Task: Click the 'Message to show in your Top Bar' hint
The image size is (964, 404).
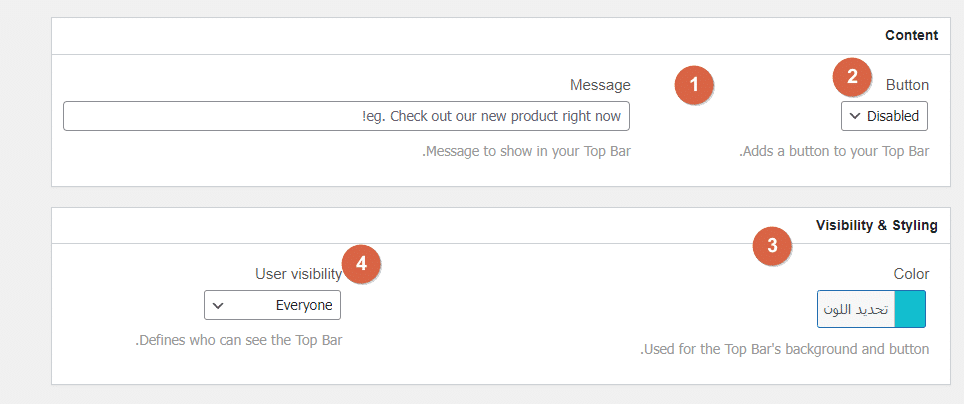Action: click(x=527, y=151)
